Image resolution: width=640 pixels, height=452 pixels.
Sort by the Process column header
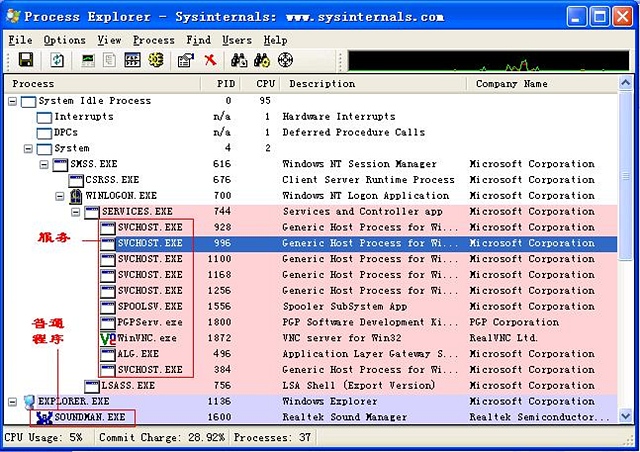[x=102, y=84]
